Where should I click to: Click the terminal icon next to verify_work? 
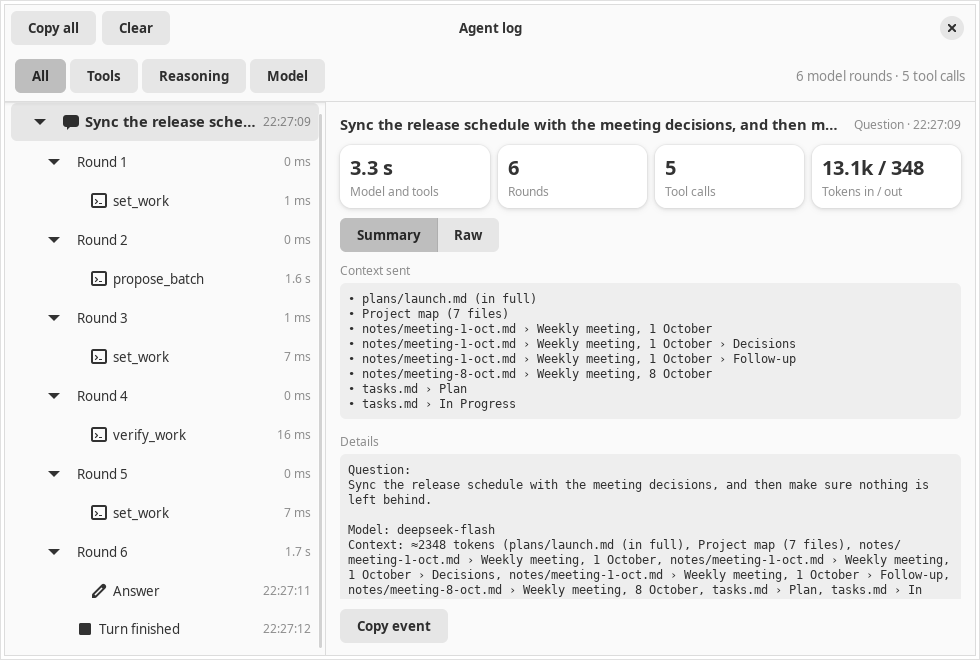(x=99, y=434)
